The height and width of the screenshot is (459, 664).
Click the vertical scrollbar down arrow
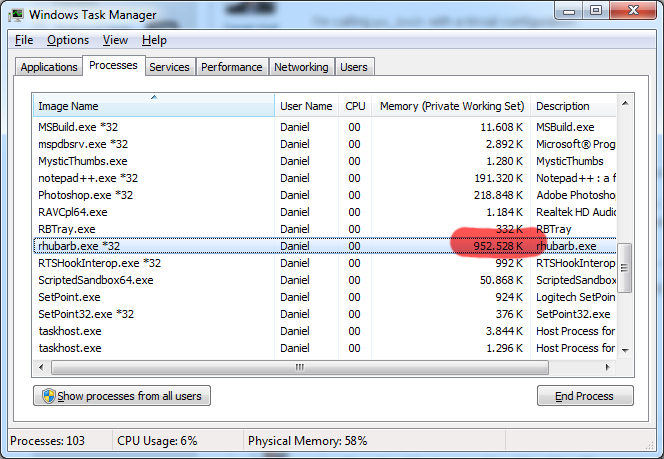(x=625, y=351)
